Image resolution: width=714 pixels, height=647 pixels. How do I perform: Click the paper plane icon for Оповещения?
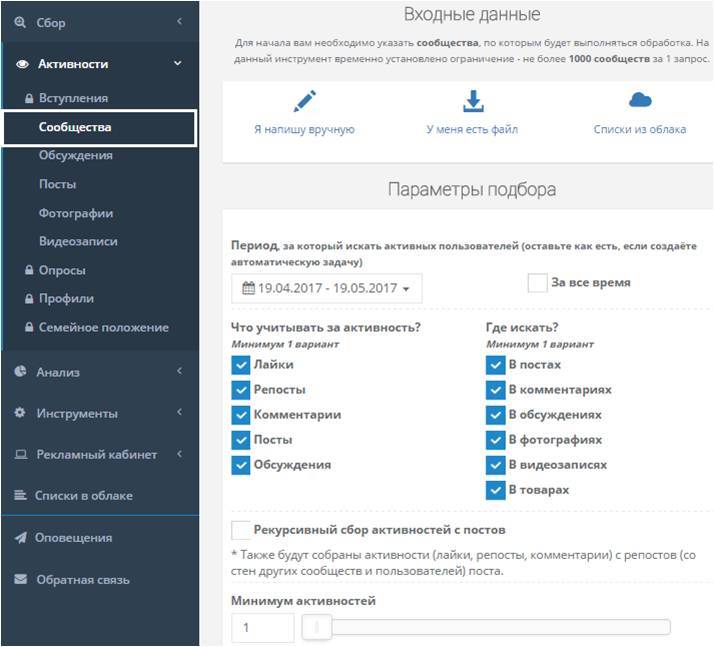coord(21,538)
